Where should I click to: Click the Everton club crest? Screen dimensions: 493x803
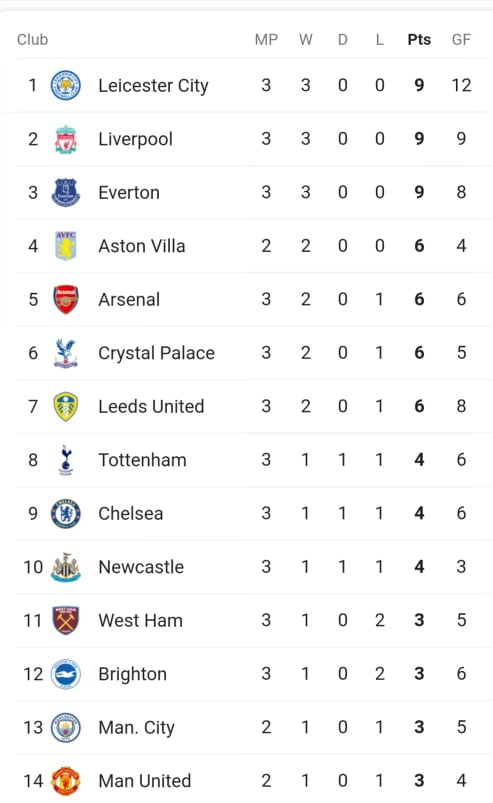point(66,193)
